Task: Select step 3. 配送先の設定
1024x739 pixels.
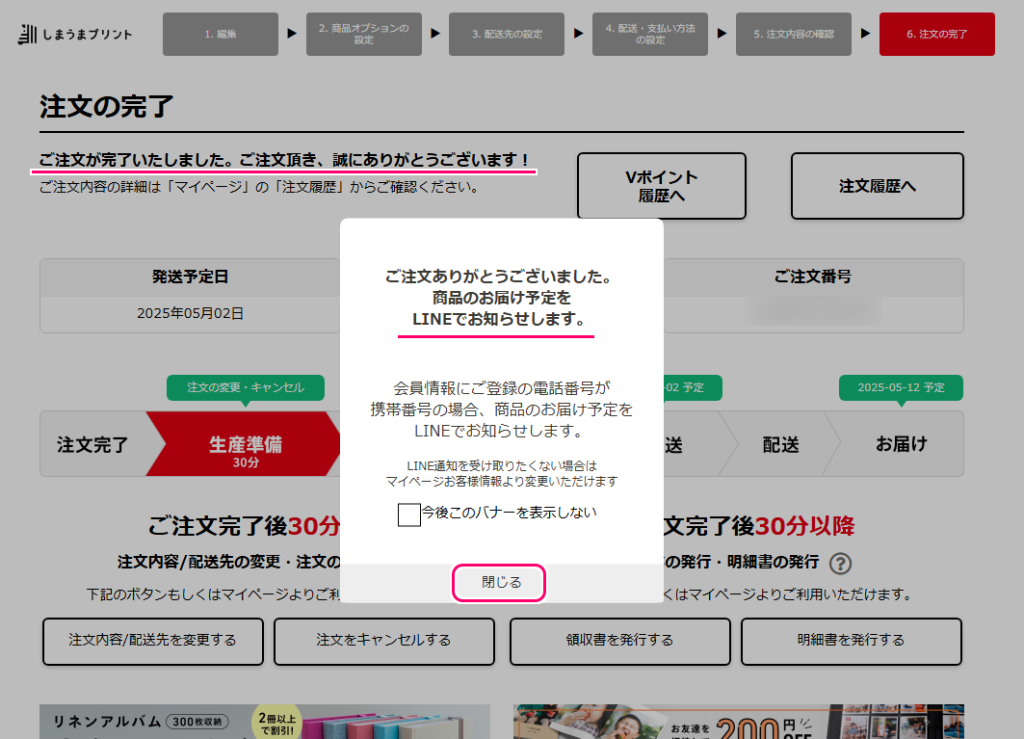Action: pyautogui.click(x=507, y=34)
